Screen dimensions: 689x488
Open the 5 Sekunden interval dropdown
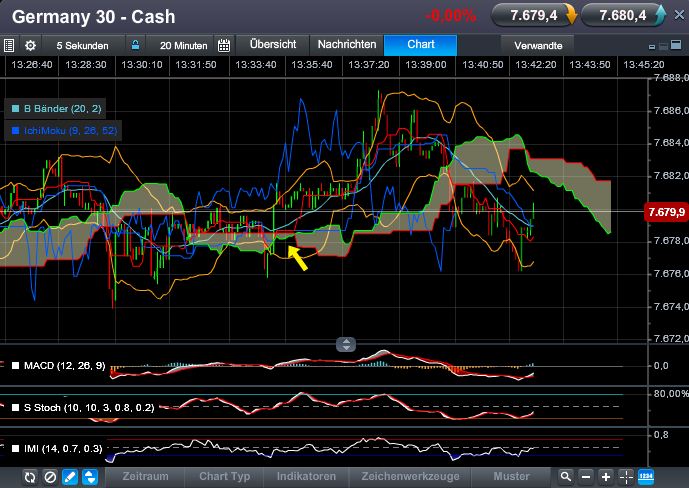(82, 46)
